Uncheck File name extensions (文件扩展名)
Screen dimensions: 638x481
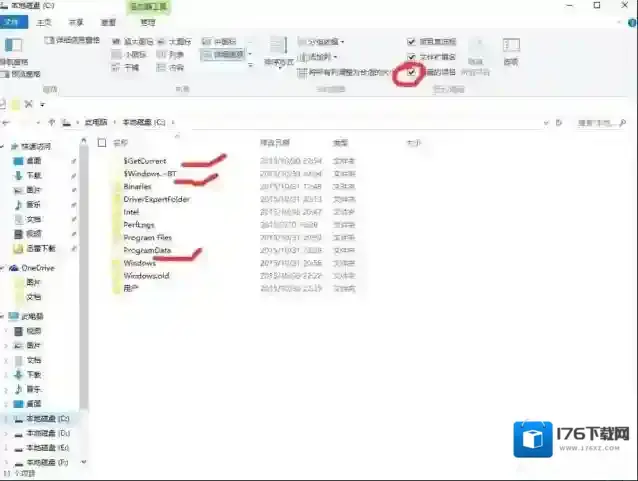pyautogui.click(x=411, y=57)
